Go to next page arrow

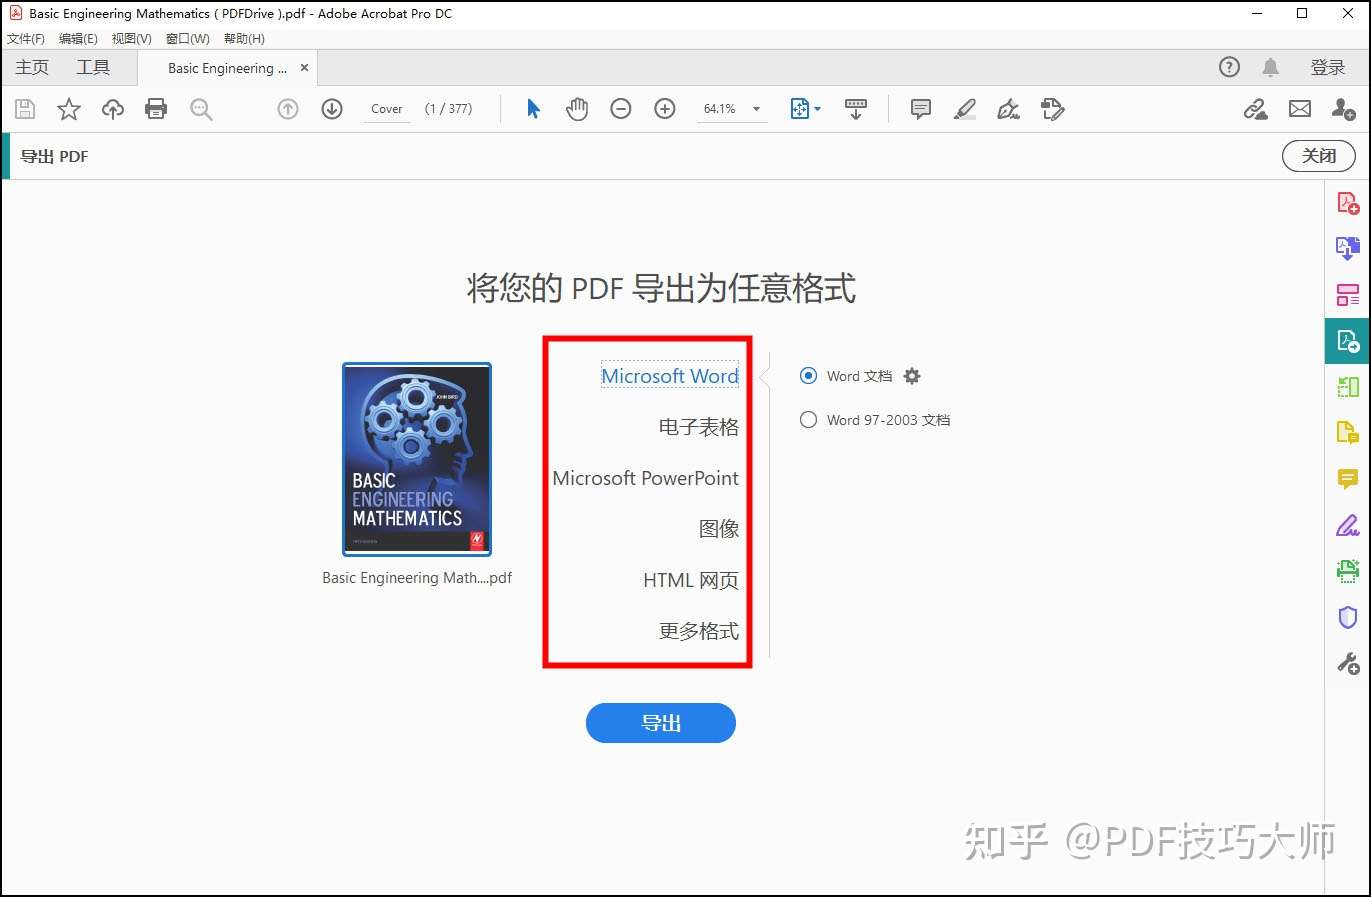pos(332,109)
